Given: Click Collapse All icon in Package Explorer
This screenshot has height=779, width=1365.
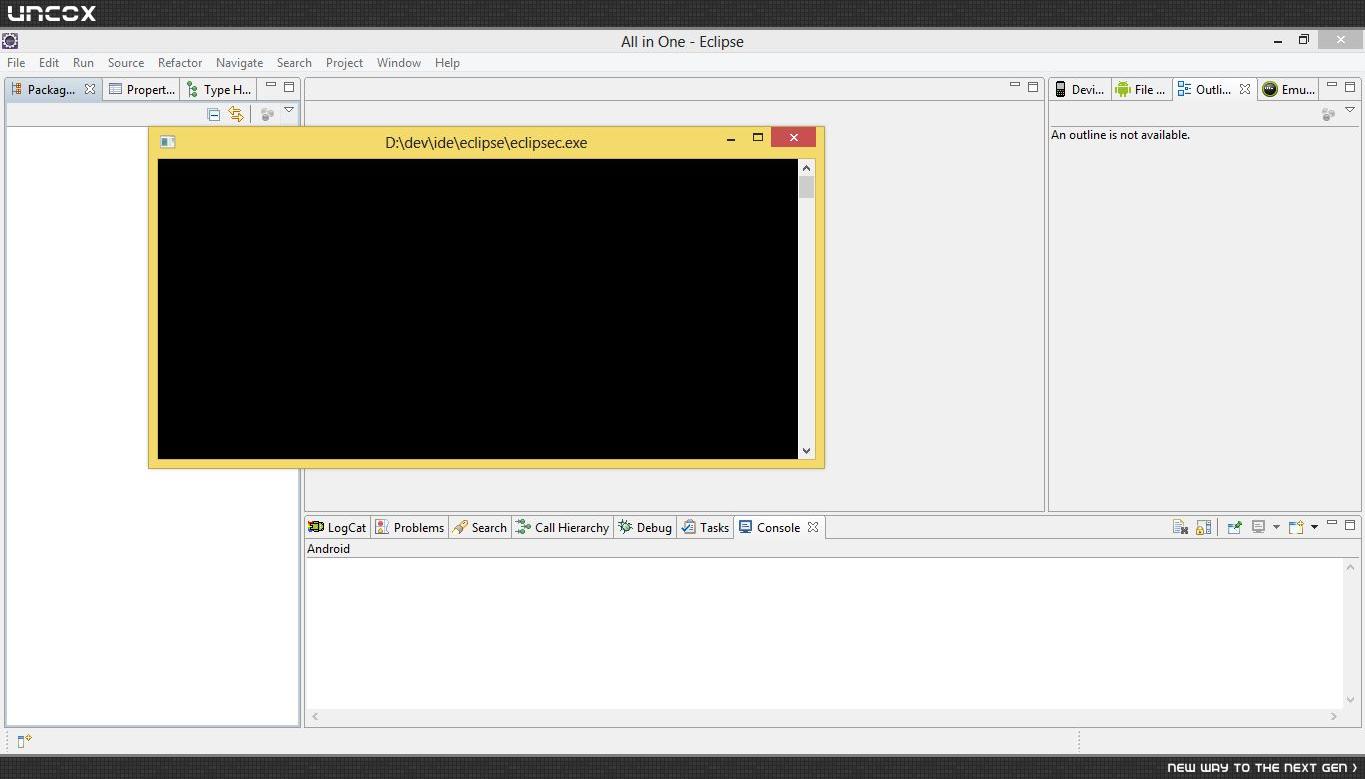Looking at the screenshot, I should click(x=214, y=114).
